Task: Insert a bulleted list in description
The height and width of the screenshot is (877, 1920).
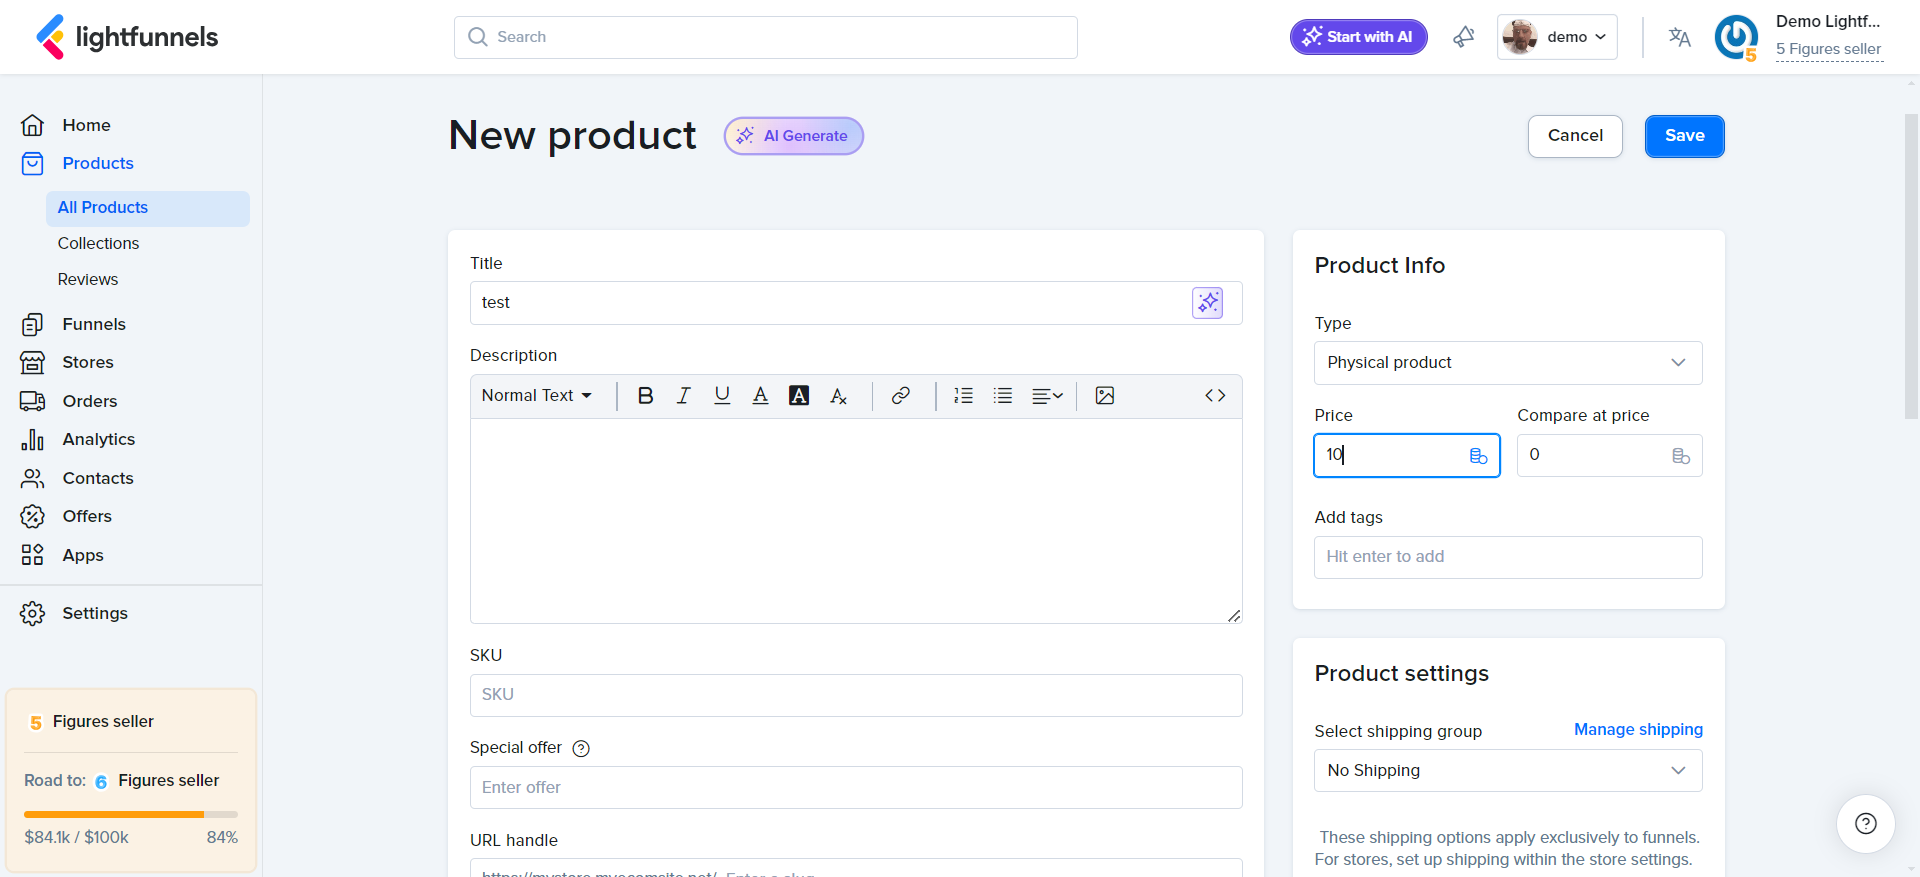Action: point(1003,396)
